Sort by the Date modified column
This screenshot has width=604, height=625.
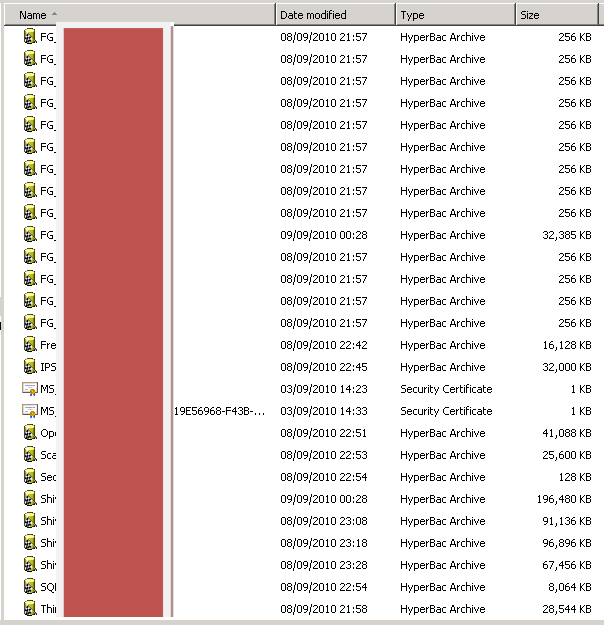[313, 15]
